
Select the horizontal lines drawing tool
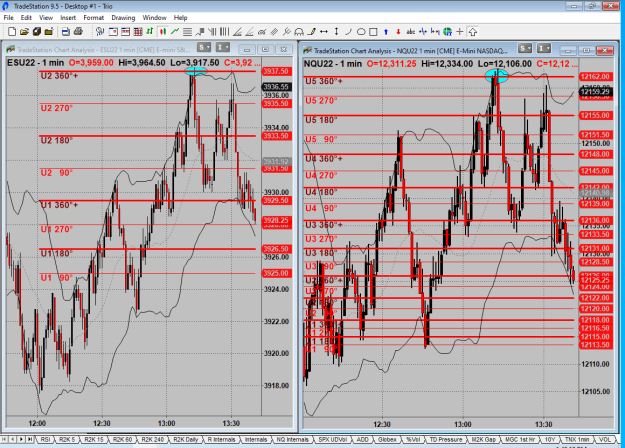(187, 32)
